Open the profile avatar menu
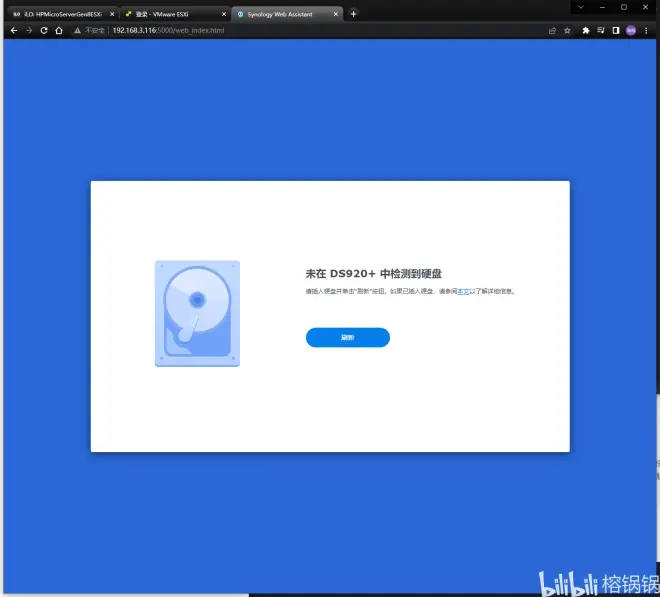 pyautogui.click(x=631, y=30)
